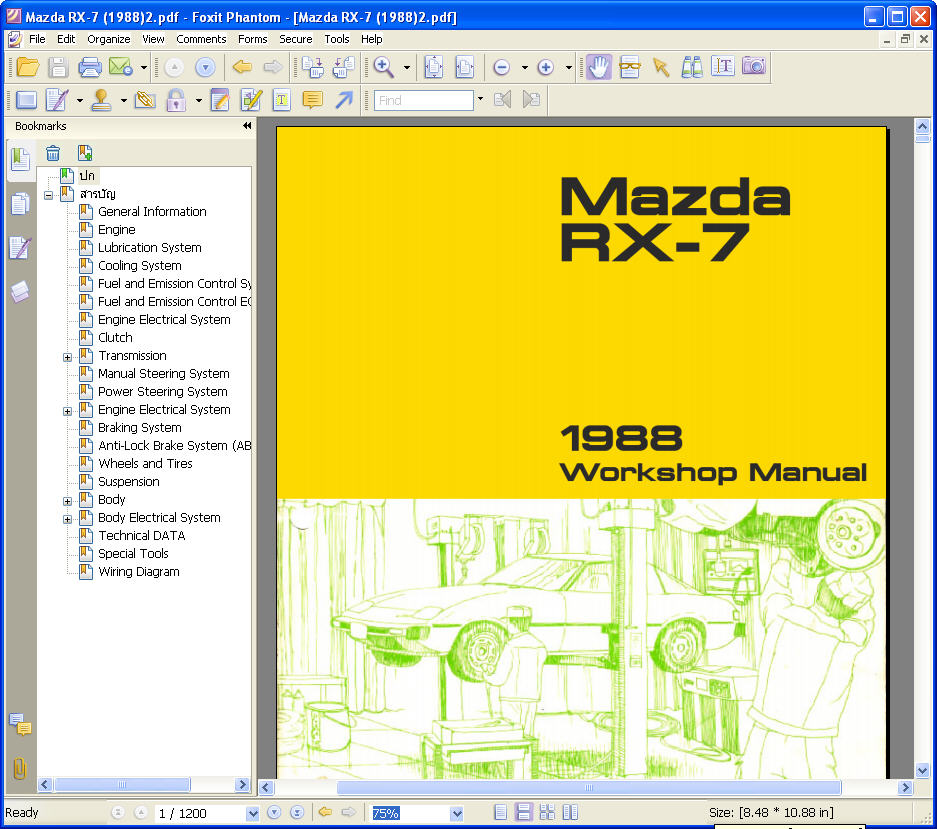Open the Forms menu
The width and height of the screenshot is (937, 829).
click(252, 39)
